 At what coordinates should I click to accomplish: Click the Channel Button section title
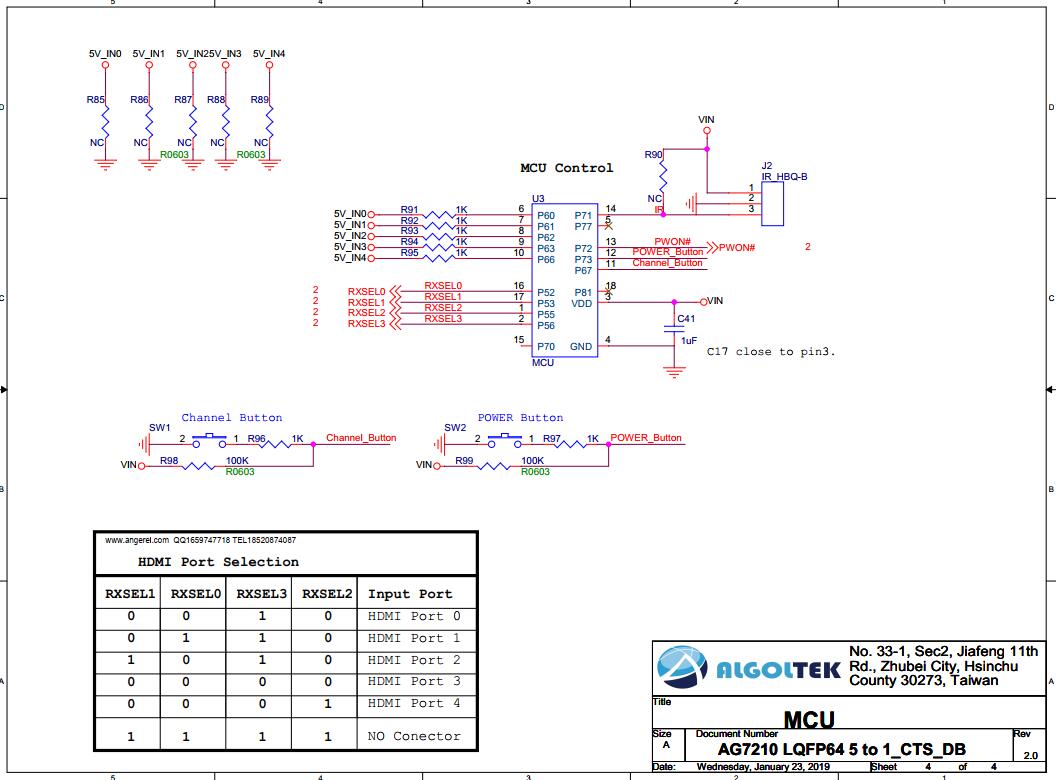click(x=232, y=418)
